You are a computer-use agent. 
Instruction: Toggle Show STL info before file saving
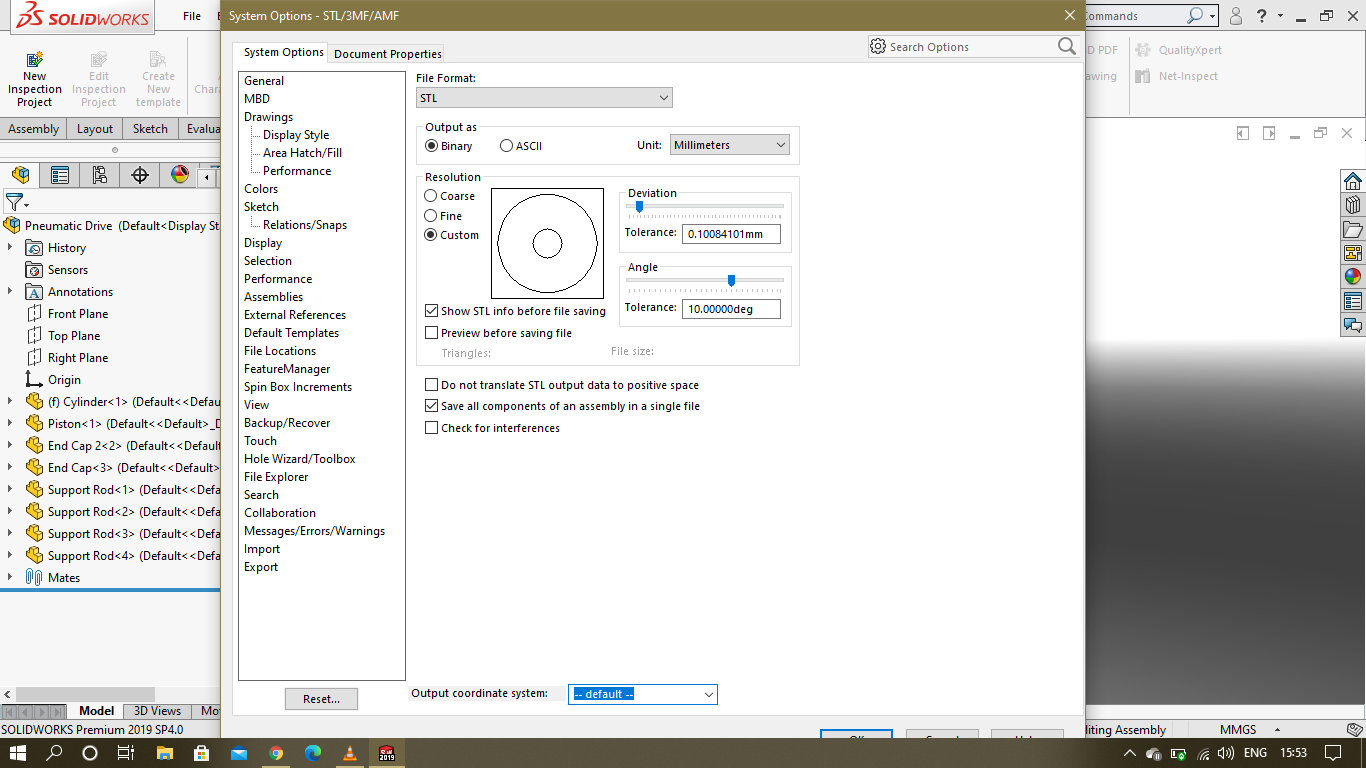432,311
